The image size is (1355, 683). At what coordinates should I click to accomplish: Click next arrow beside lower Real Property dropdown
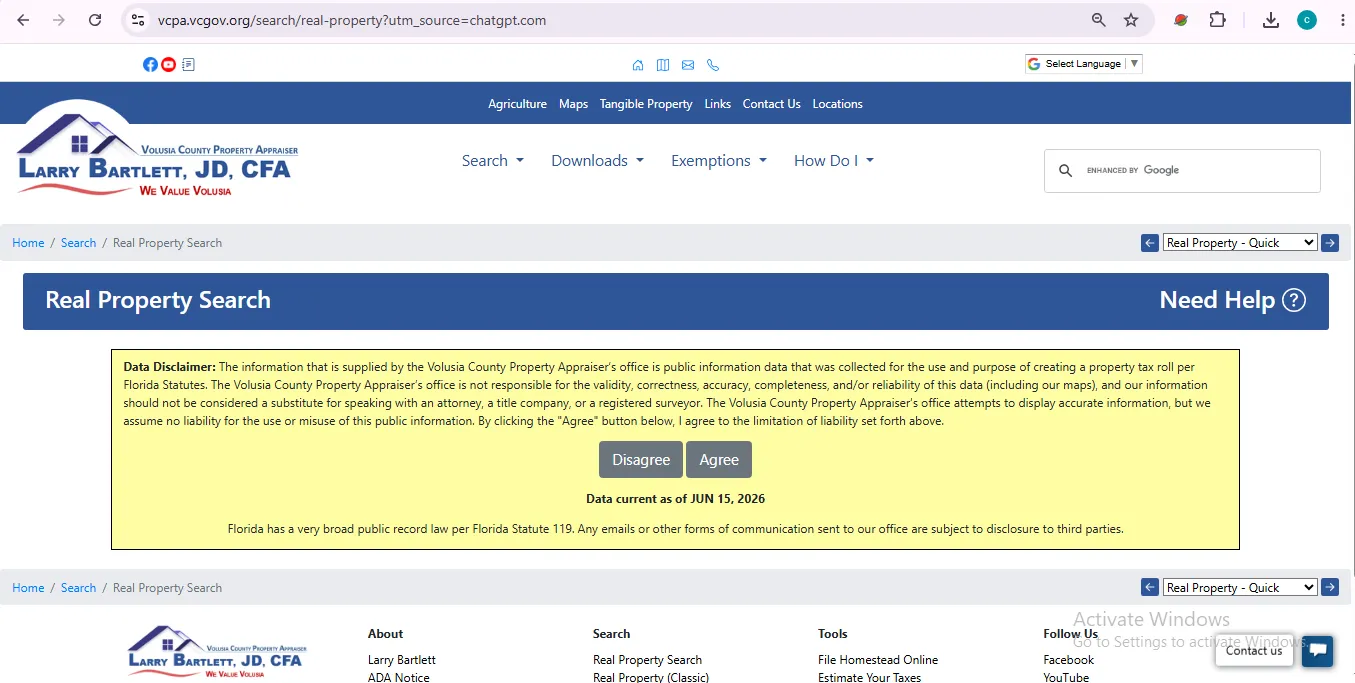click(x=1330, y=588)
